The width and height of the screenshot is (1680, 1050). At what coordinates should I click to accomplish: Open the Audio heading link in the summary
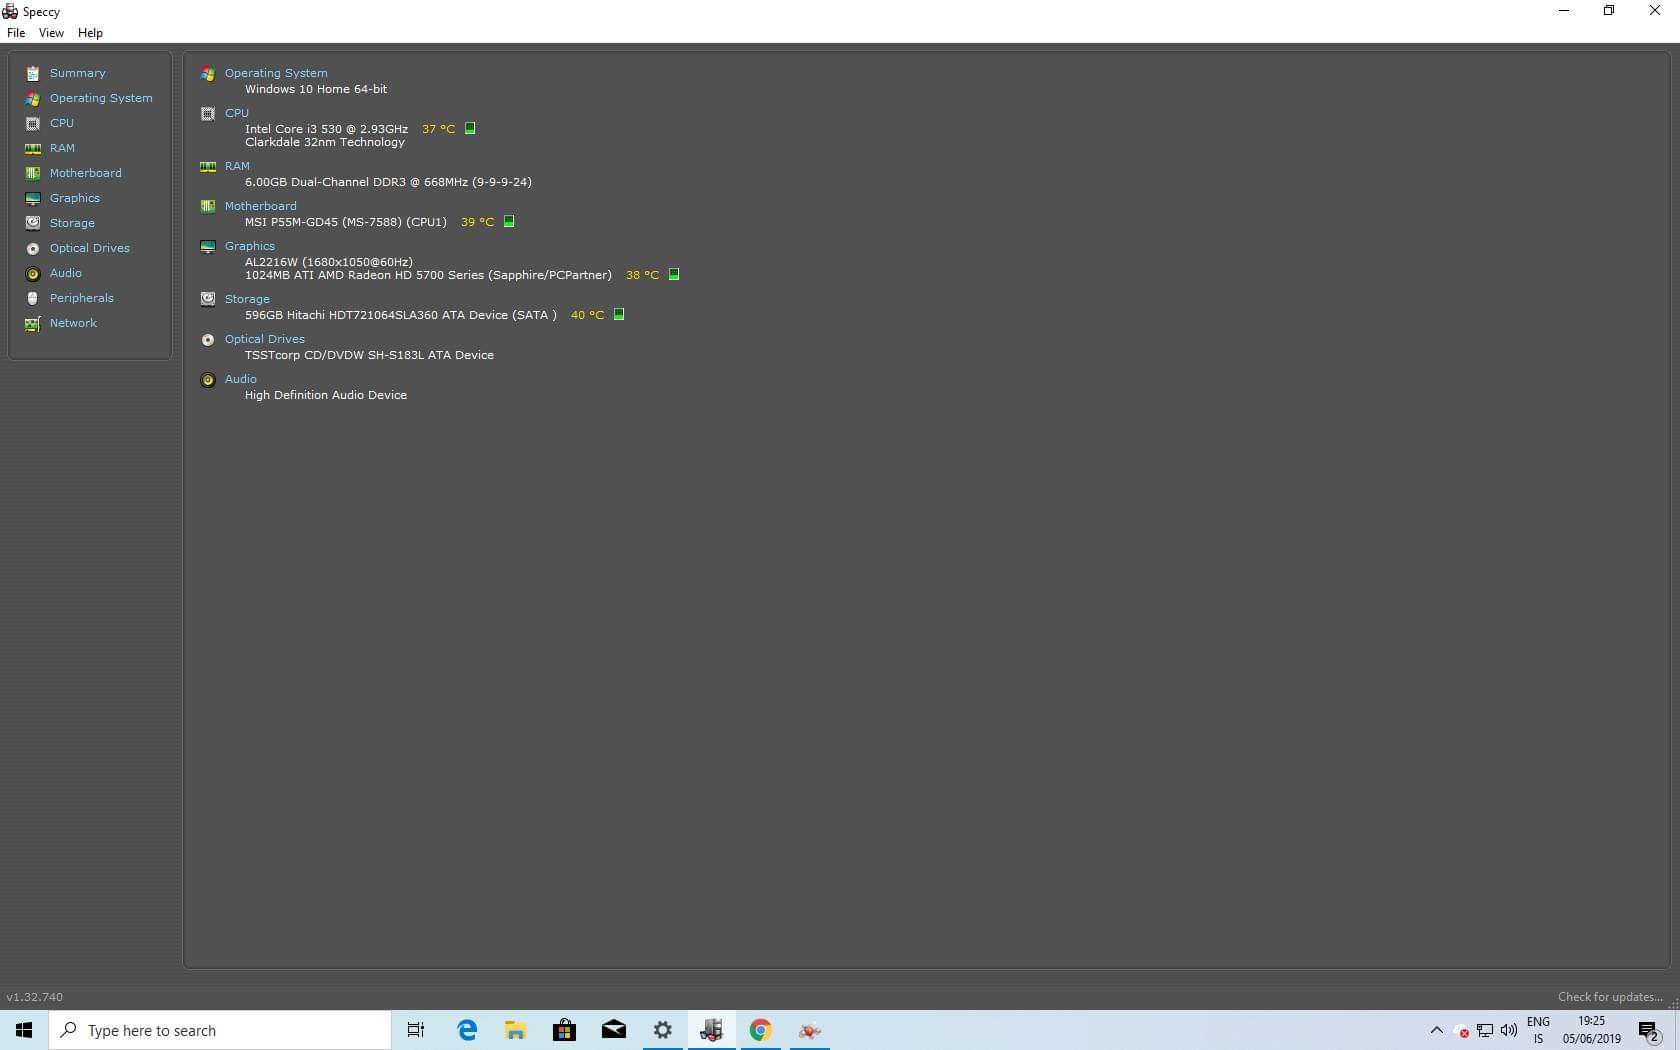pyautogui.click(x=241, y=379)
